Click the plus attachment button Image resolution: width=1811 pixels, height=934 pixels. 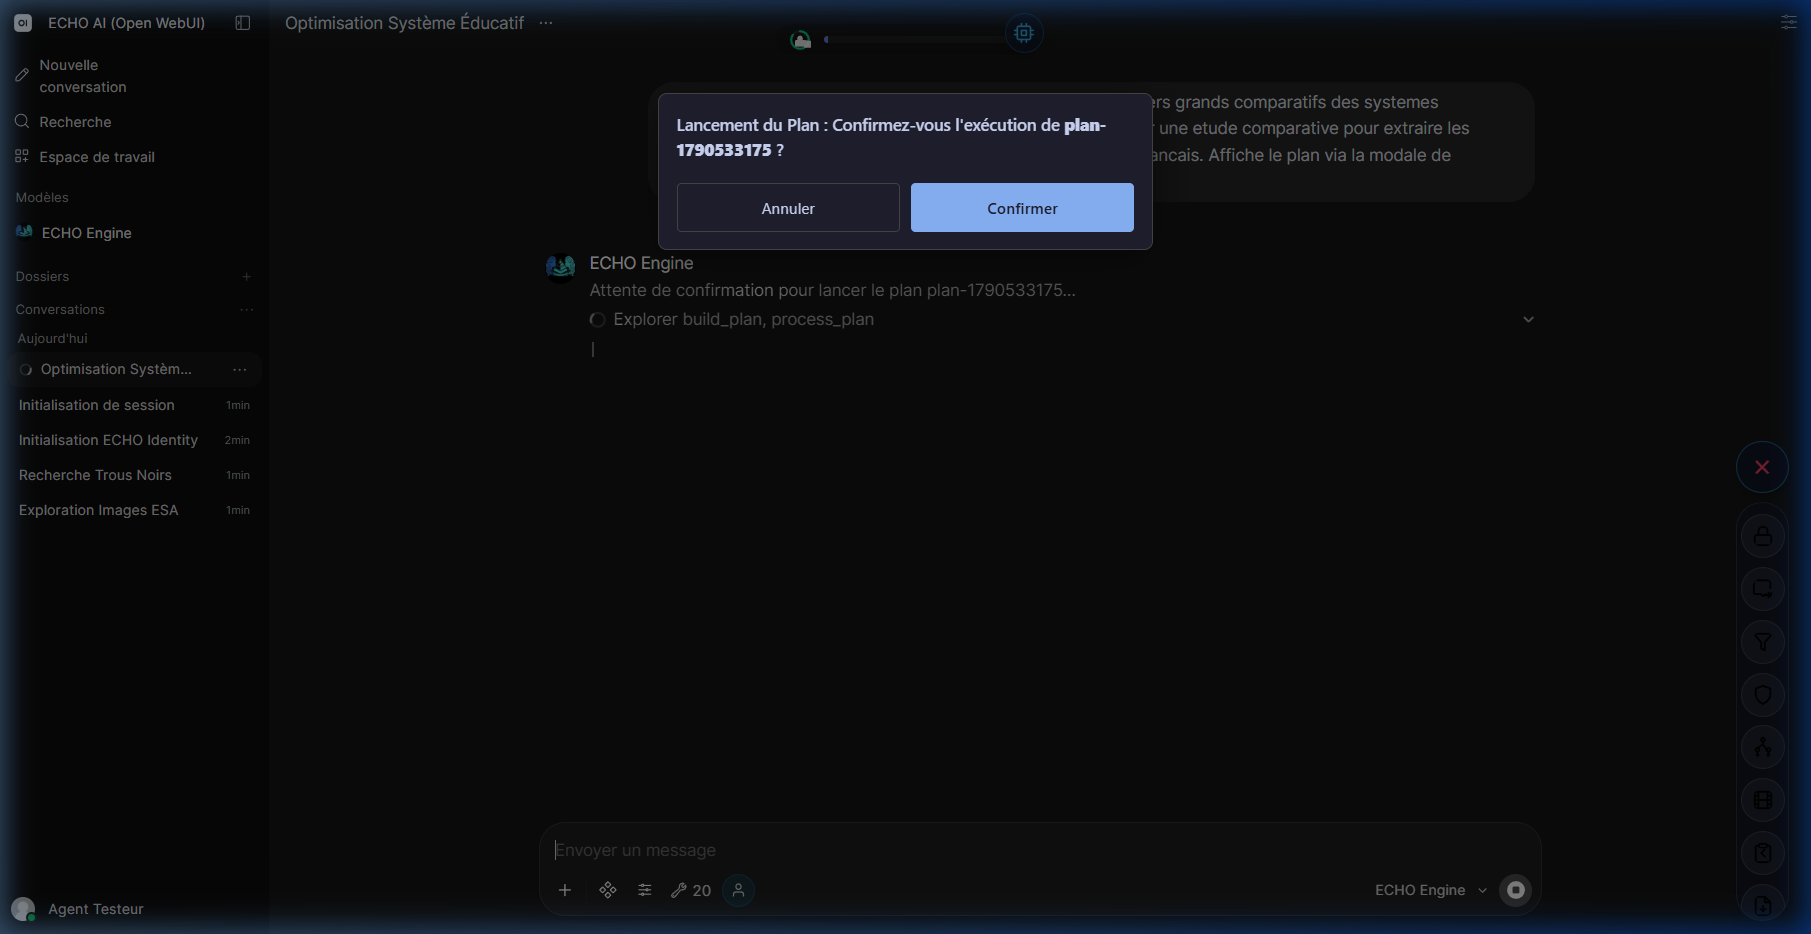tap(565, 890)
